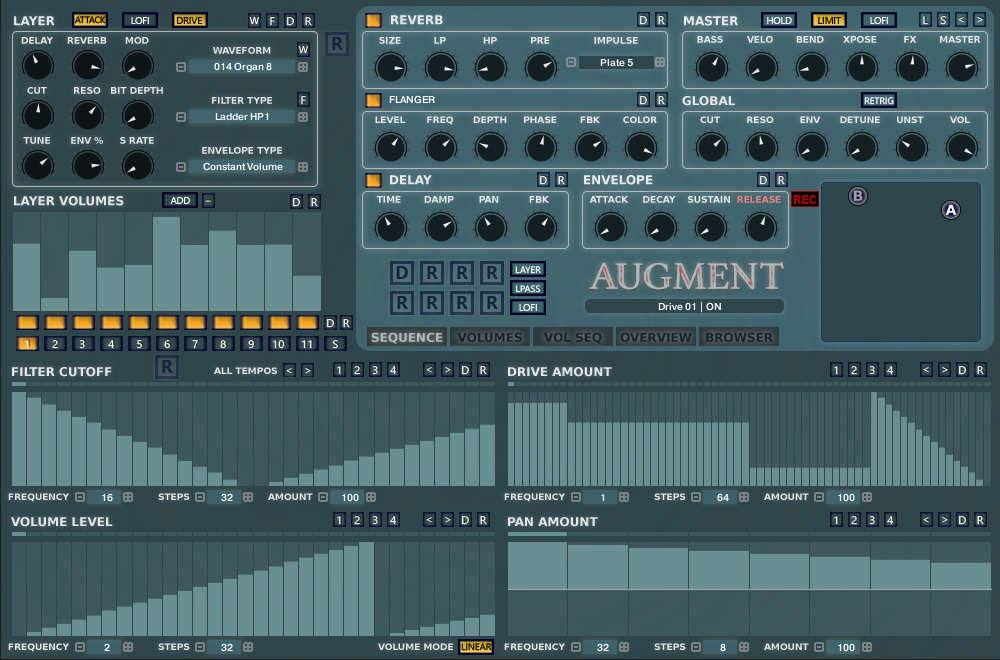Select layer number 5 button
The image size is (1000, 660).
click(x=139, y=344)
